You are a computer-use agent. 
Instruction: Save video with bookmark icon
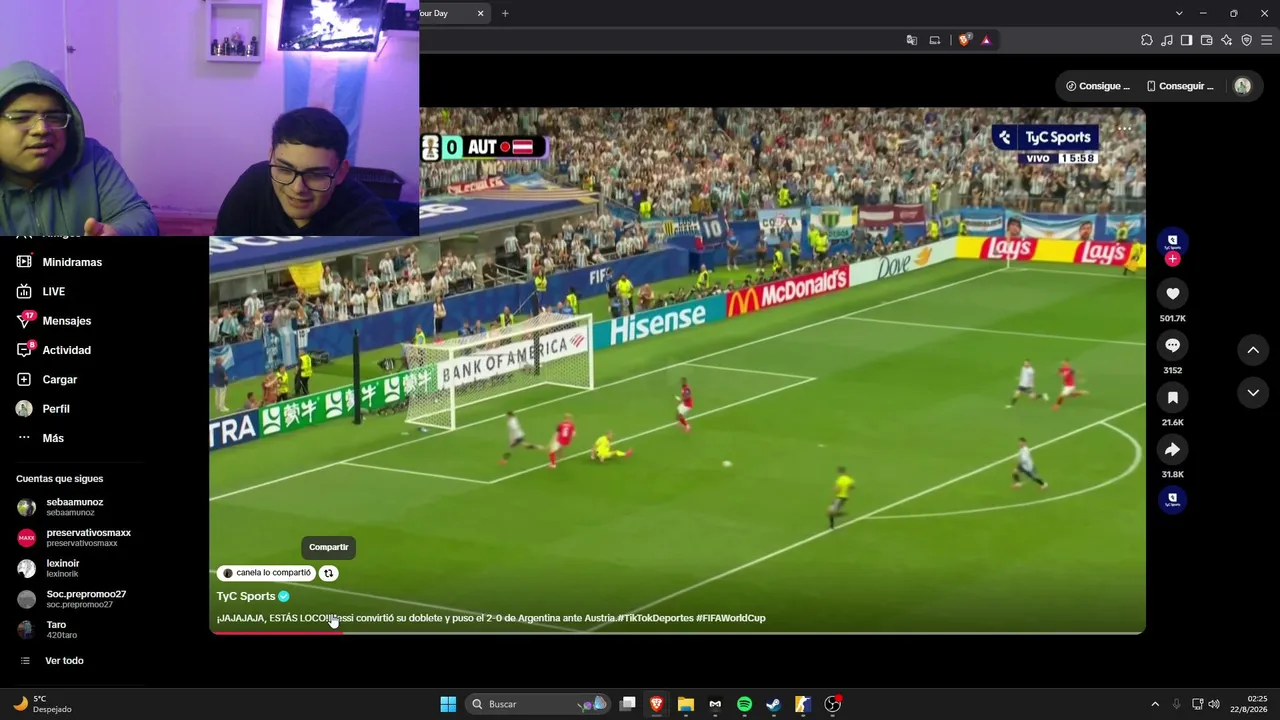coord(1173,397)
